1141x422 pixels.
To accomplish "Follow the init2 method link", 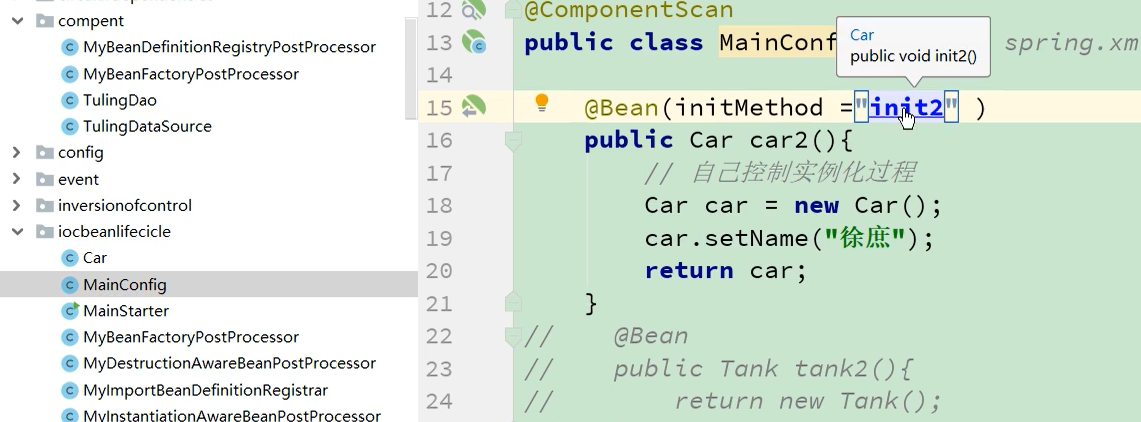I will (x=907, y=108).
